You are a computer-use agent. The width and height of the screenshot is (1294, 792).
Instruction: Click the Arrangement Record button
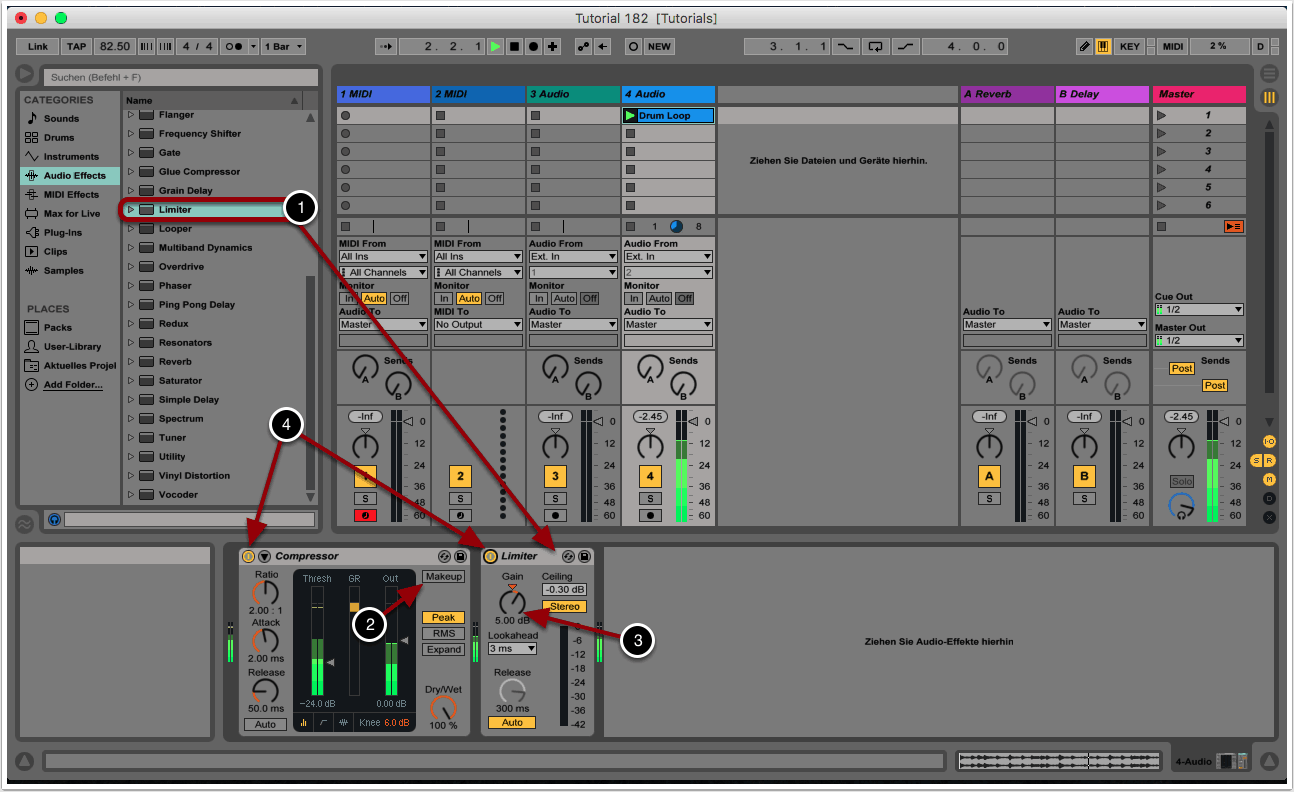pyautogui.click(x=533, y=46)
